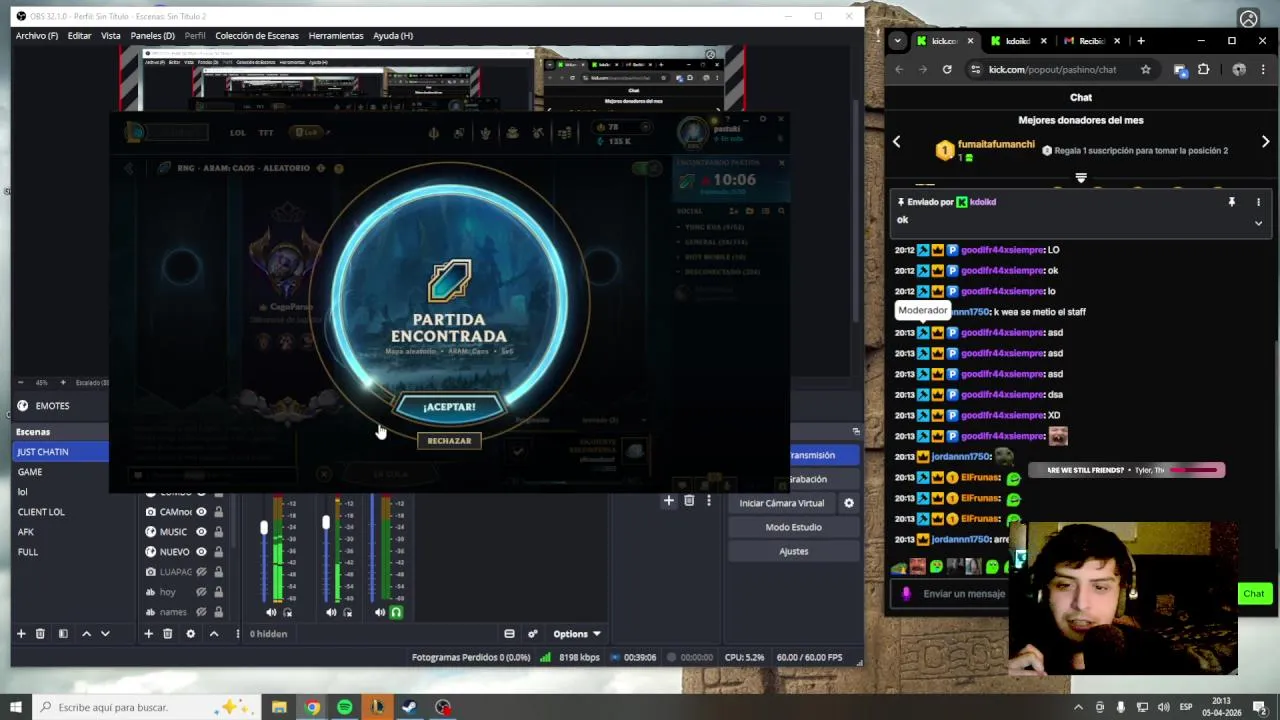Remove the scene transition with the trash icon
The image size is (1280, 720).
pyautogui.click(x=689, y=500)
